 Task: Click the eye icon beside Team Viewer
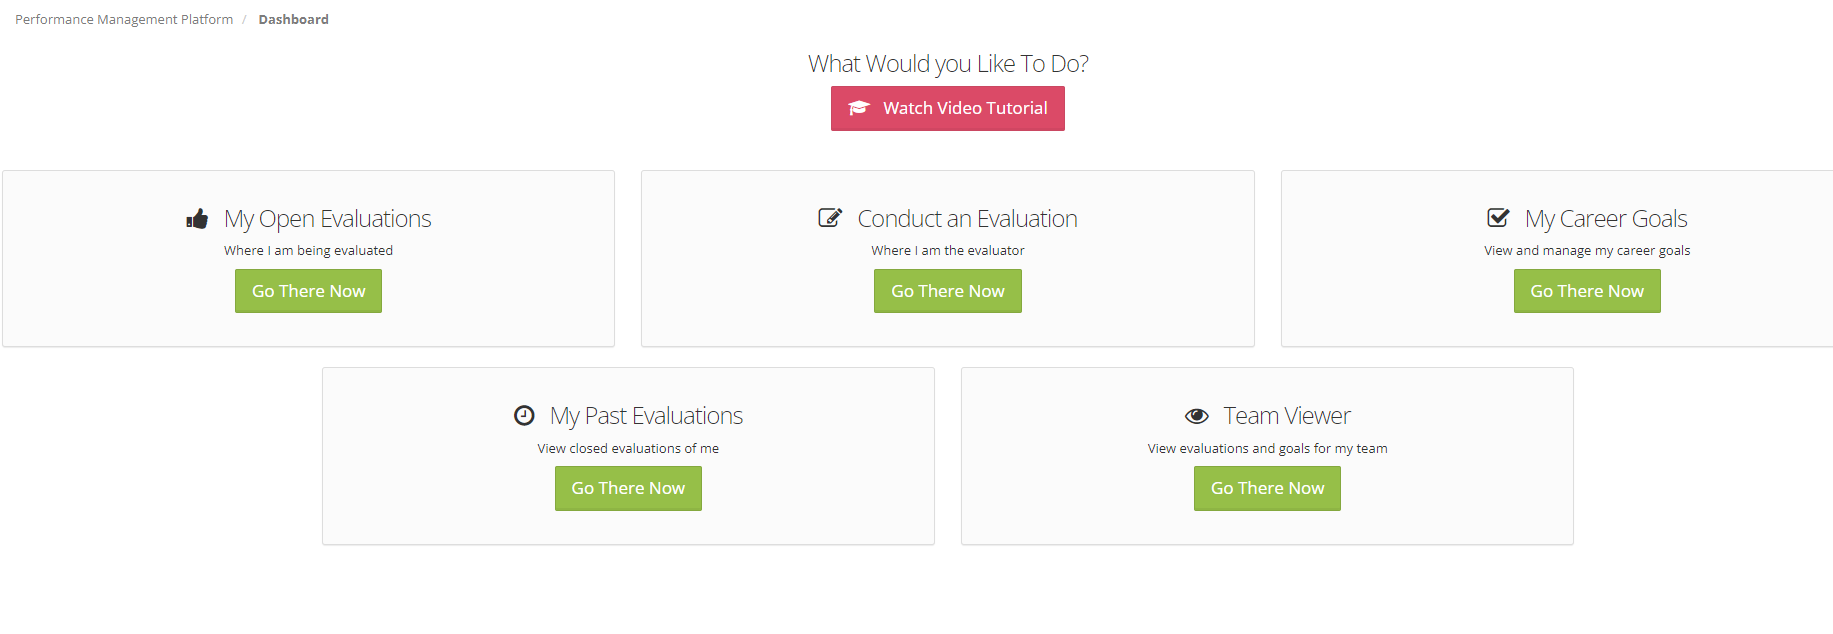point(1196,416)
